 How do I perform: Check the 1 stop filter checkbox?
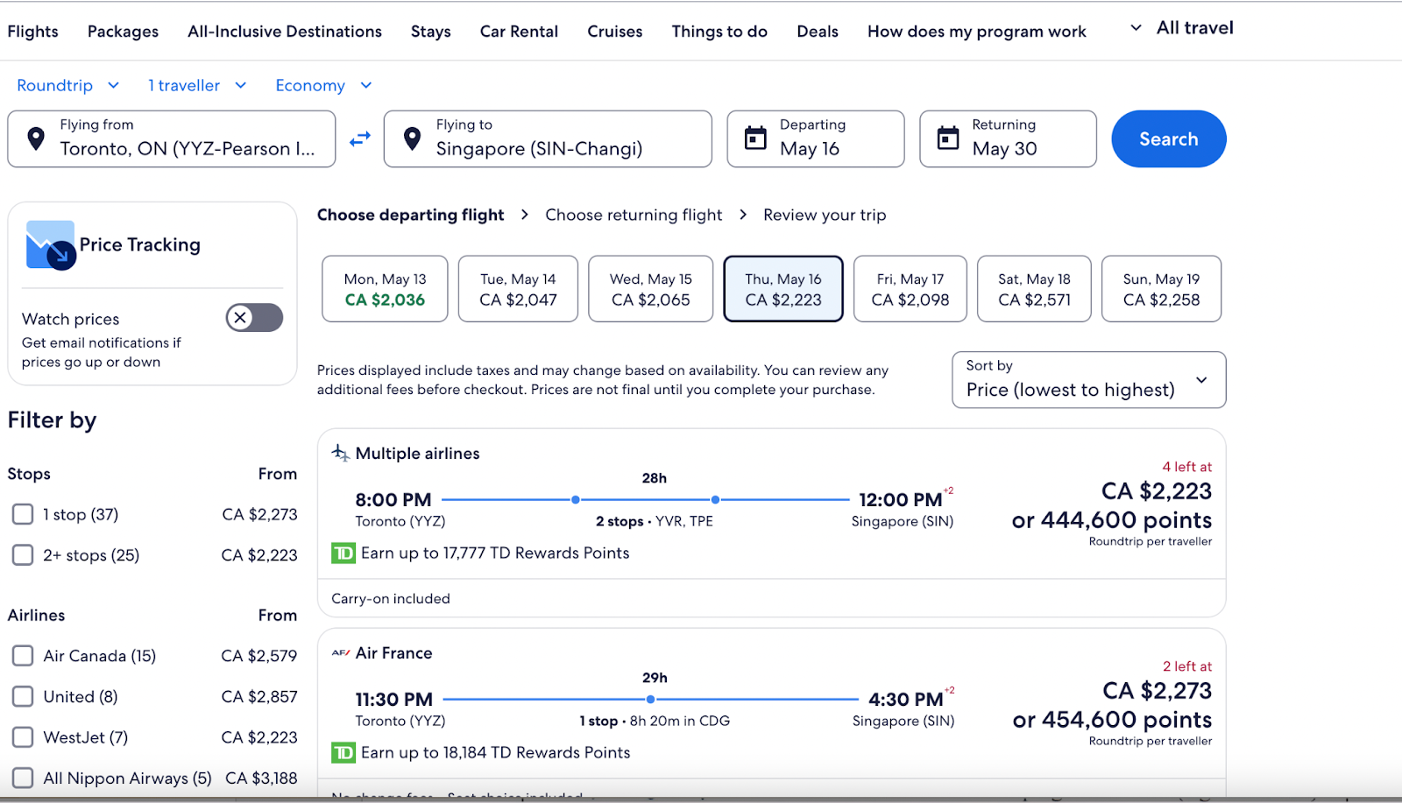point(23,514)
